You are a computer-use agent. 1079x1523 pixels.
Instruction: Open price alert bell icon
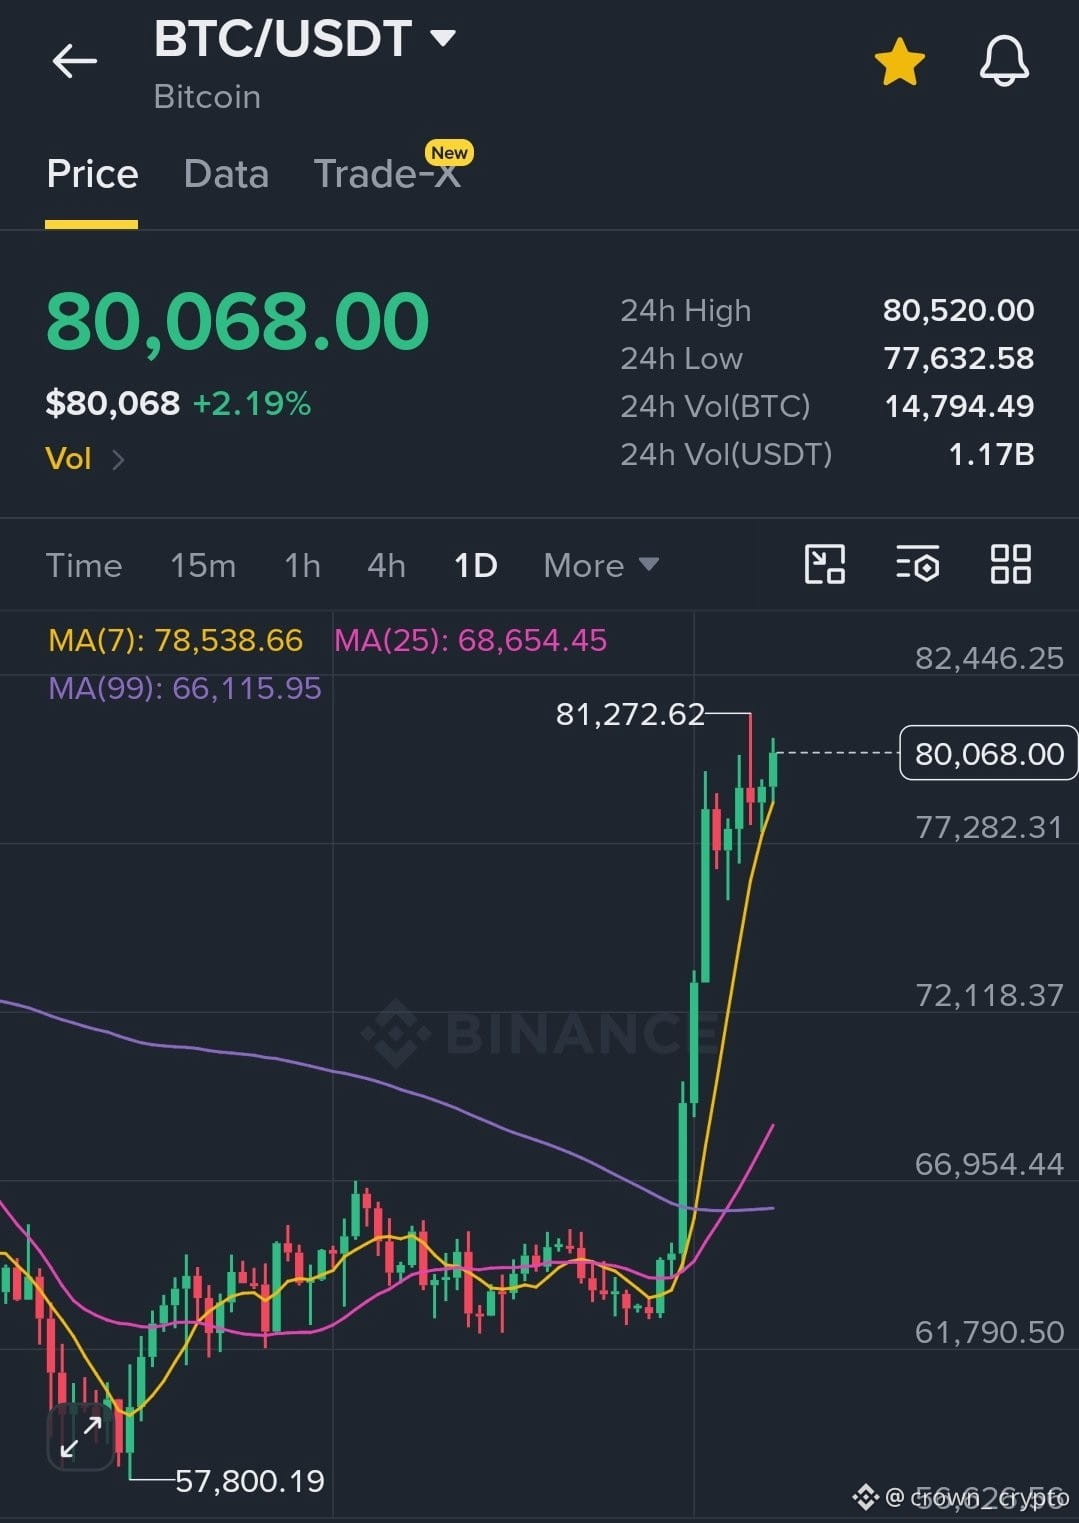click(1004, 61)
